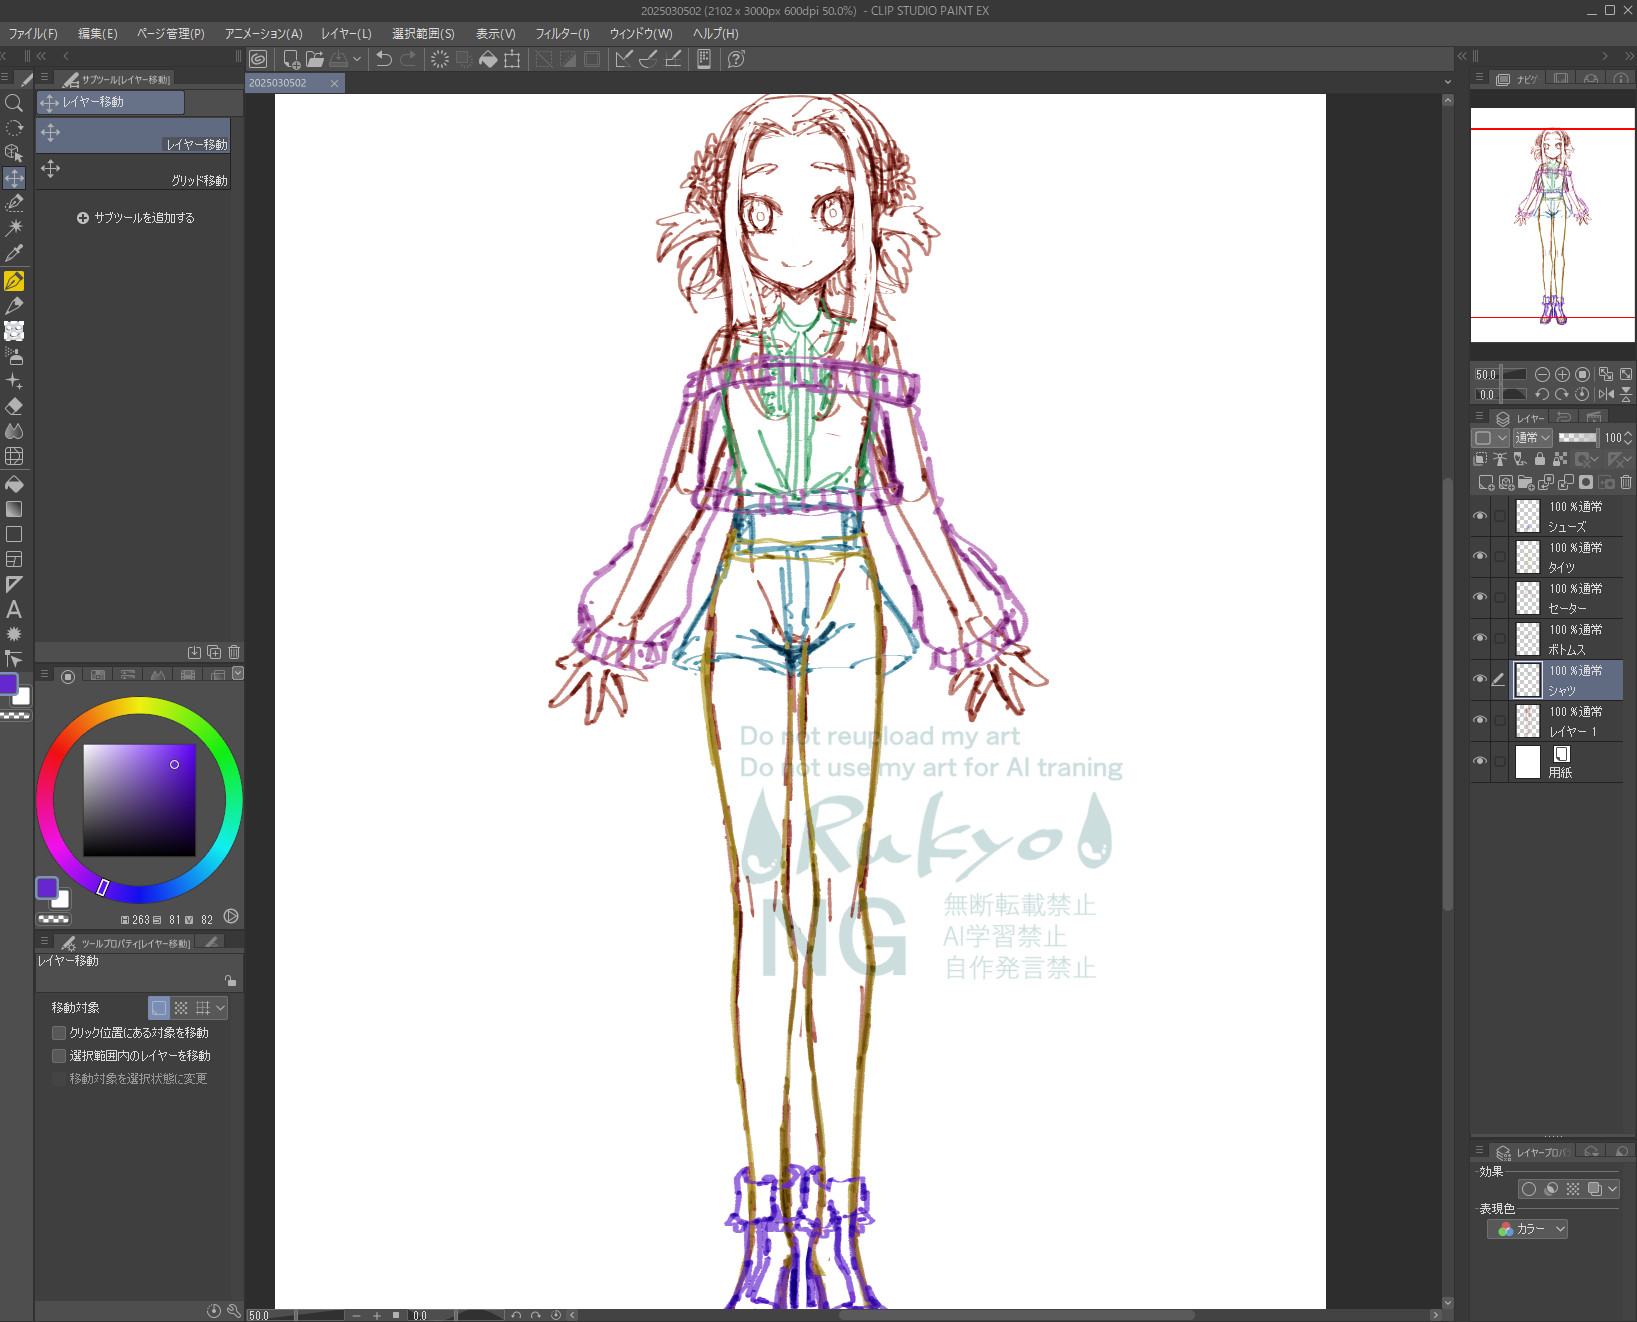The height and width of the screenshot is (1322, 1637).
Task: Open the 編集(E) menu
Action: pos(98,34)
